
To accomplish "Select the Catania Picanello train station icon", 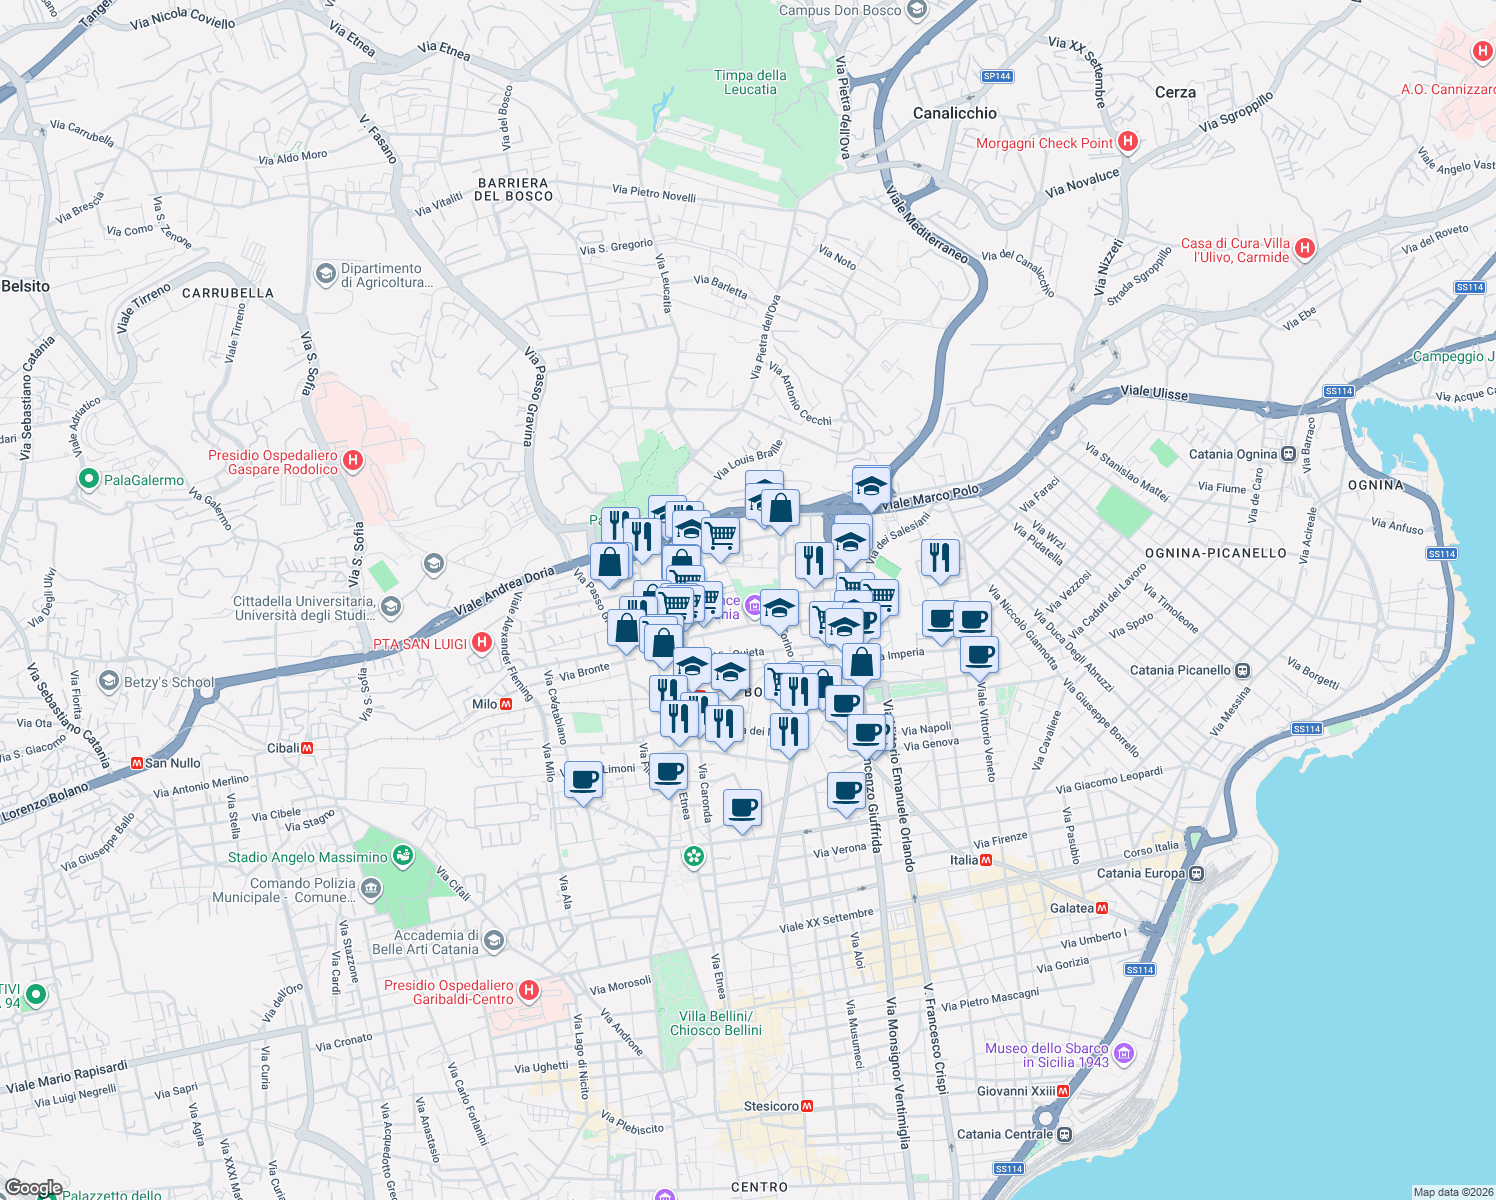I will (1242, 670).
